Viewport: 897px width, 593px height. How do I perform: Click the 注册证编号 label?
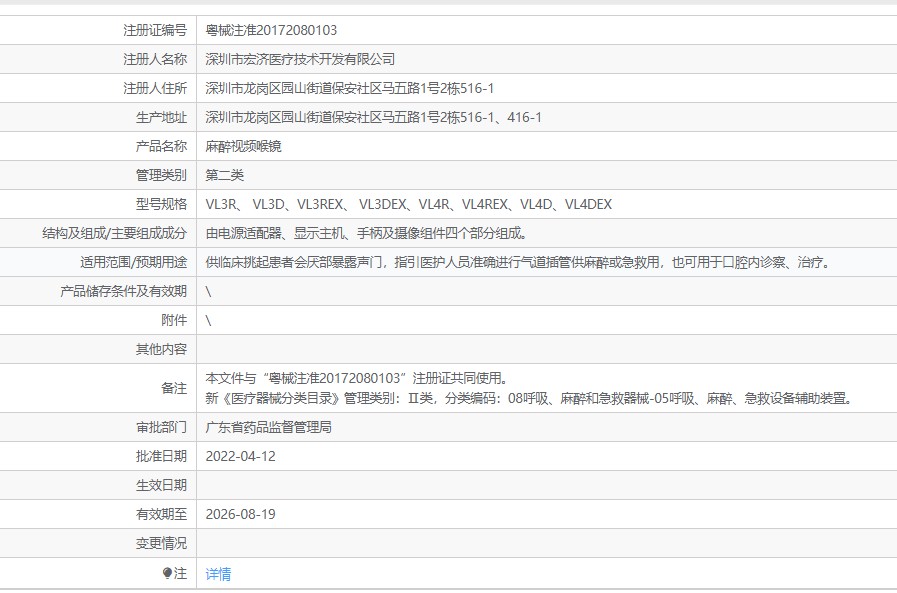point(155,30)
